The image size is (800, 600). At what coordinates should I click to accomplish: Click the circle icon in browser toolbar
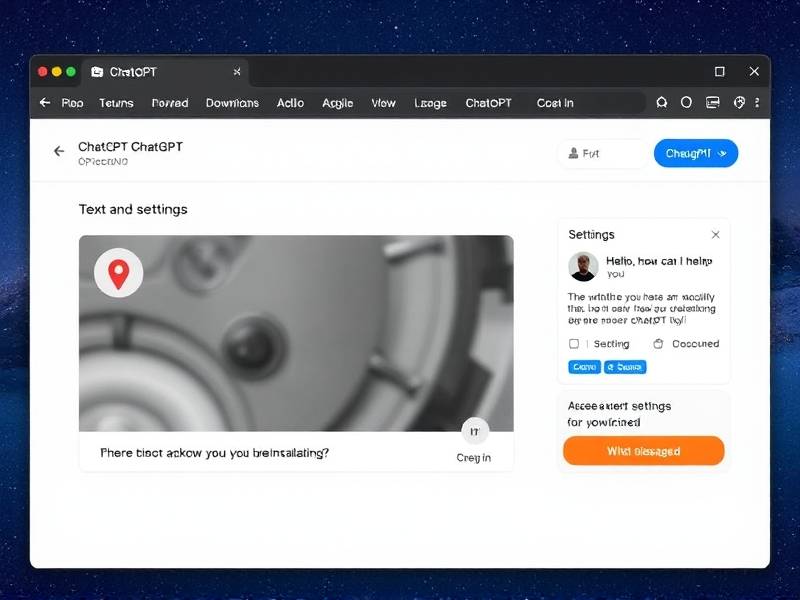point(686,103)
